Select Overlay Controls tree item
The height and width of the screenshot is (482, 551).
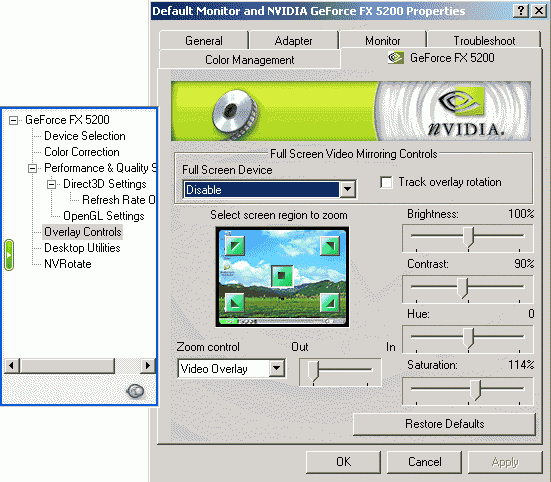(83, 232)
